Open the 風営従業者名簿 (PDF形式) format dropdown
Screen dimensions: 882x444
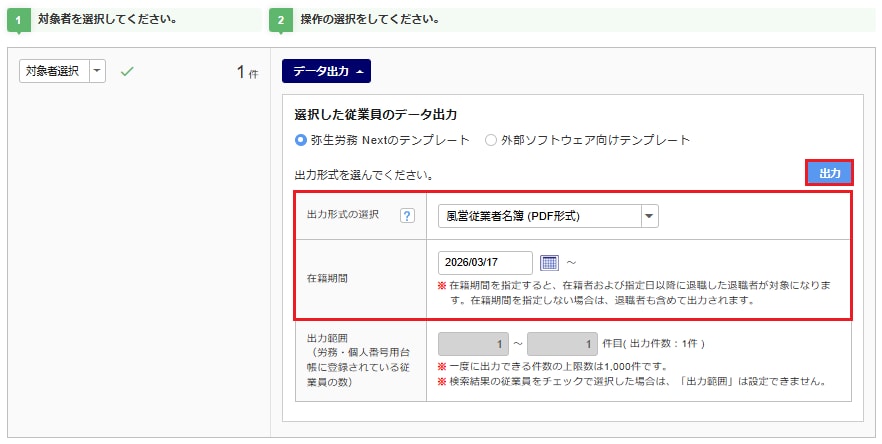coord(649,216)
